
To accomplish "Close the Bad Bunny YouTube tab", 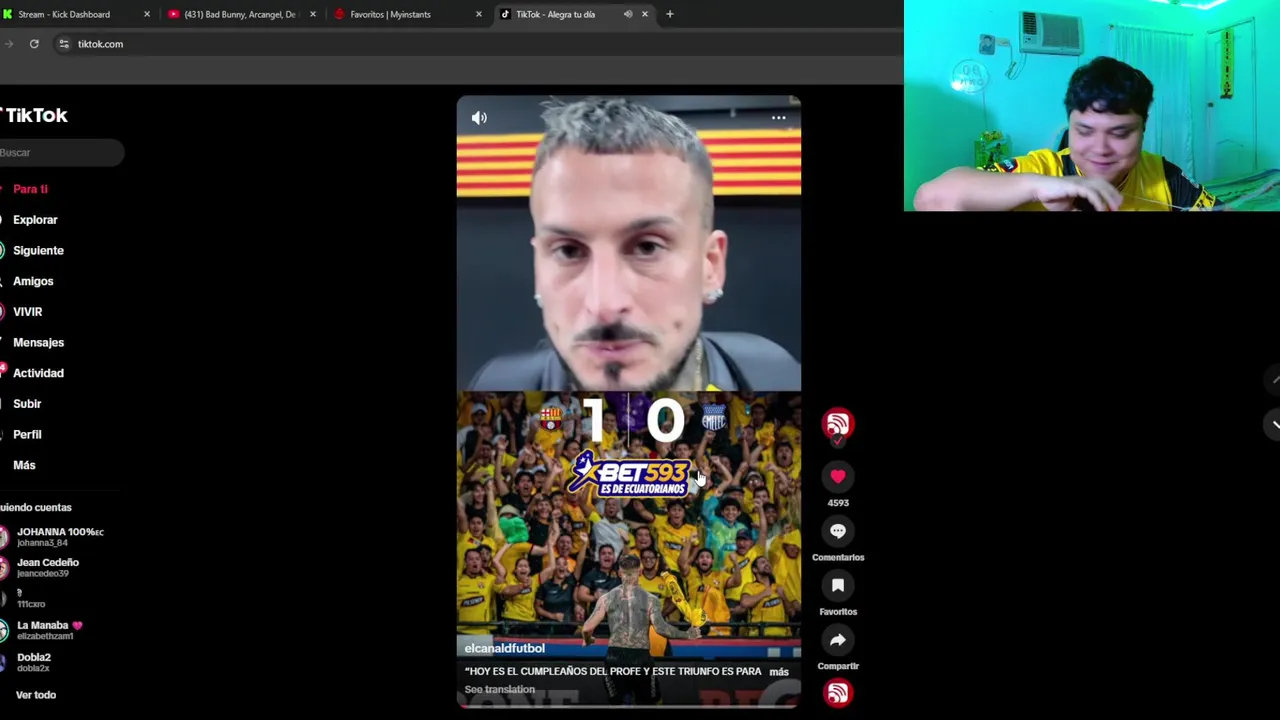I will point(313,14).
